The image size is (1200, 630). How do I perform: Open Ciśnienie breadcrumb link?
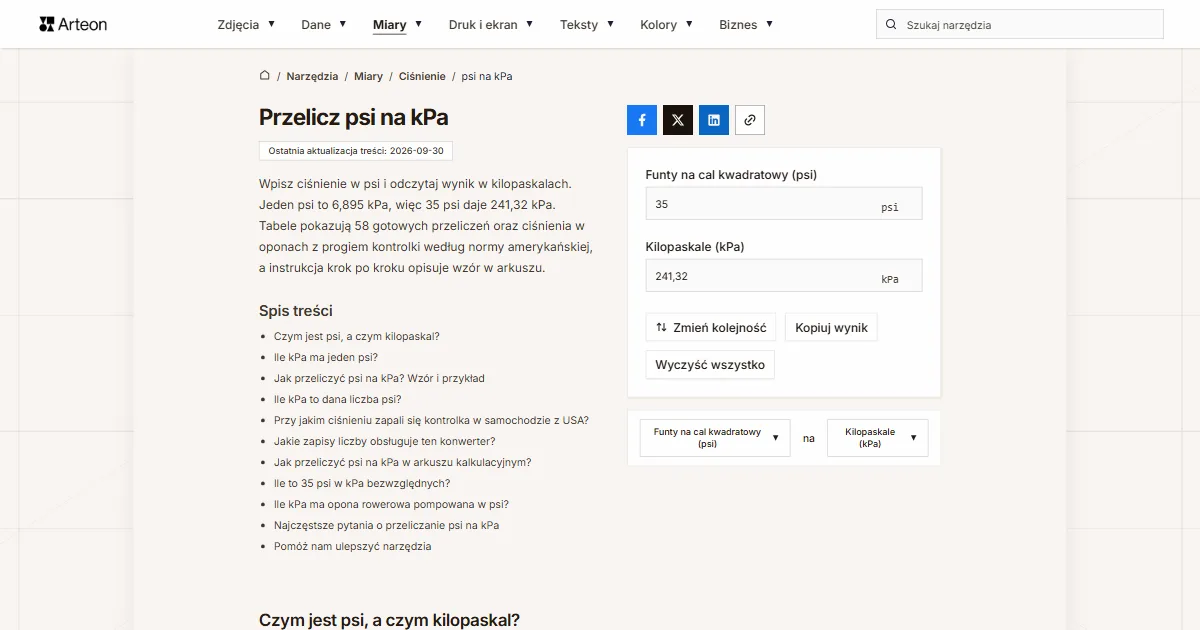point(422,76)
